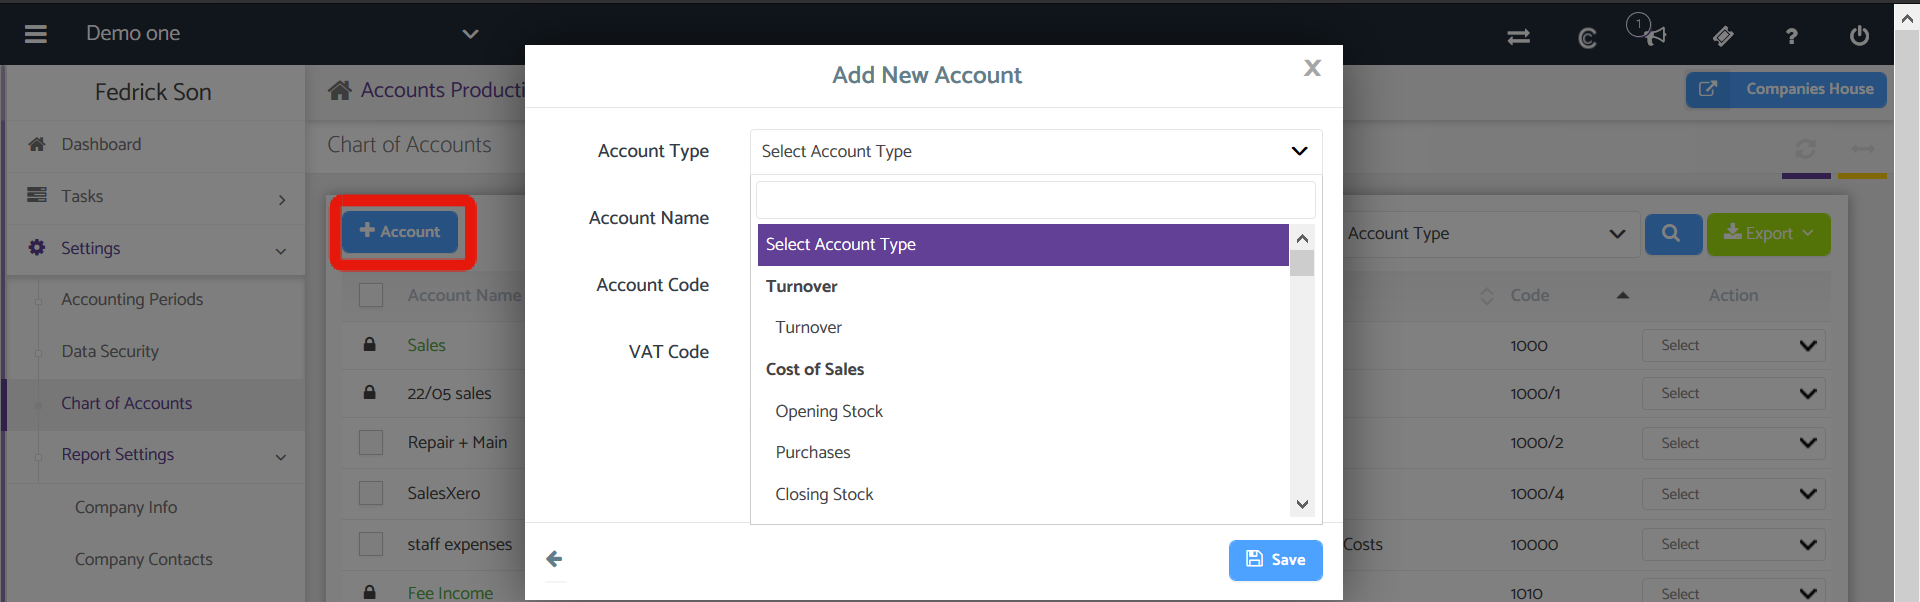Click the transfer arrows icon in the top bar
Viewport: 1920px width, 602px height.
[x=1518, y=37]
